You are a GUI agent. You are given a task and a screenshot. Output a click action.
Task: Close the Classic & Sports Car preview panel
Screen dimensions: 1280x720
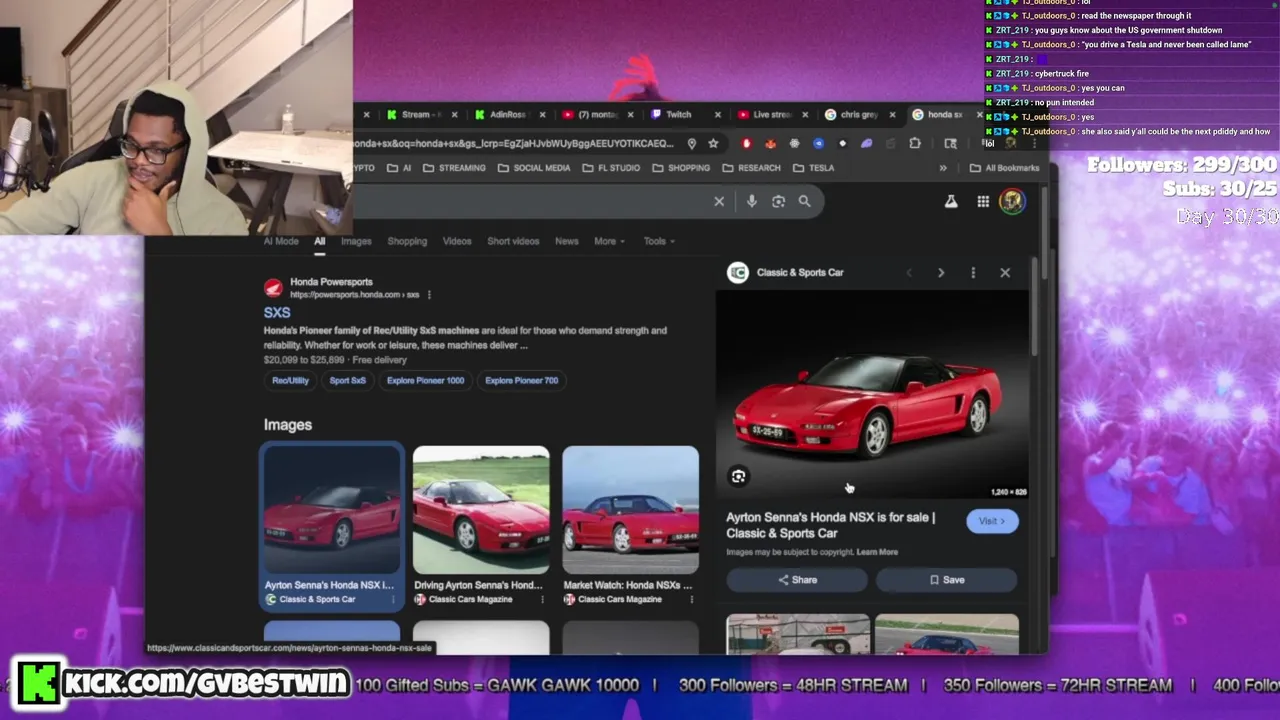[1005, 272]
